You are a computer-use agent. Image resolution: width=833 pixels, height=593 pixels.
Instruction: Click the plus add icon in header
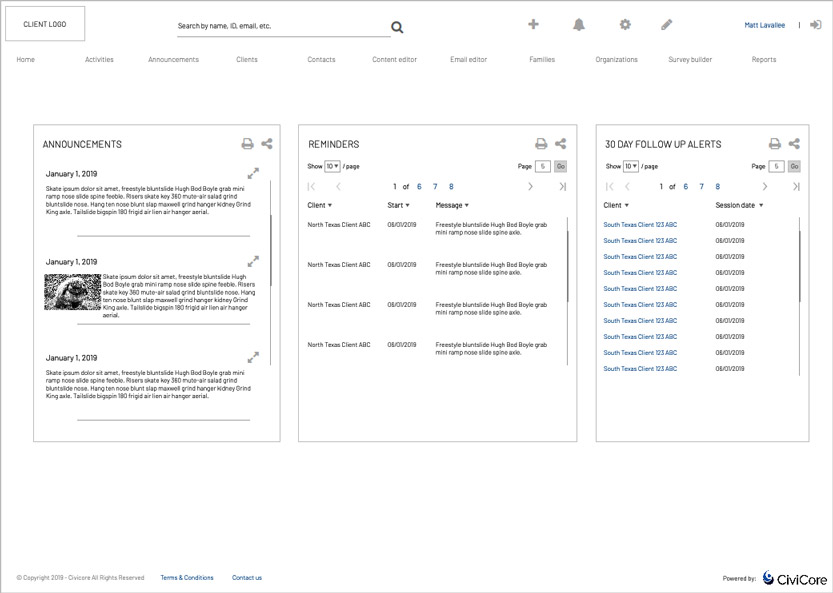click(533, 25)
